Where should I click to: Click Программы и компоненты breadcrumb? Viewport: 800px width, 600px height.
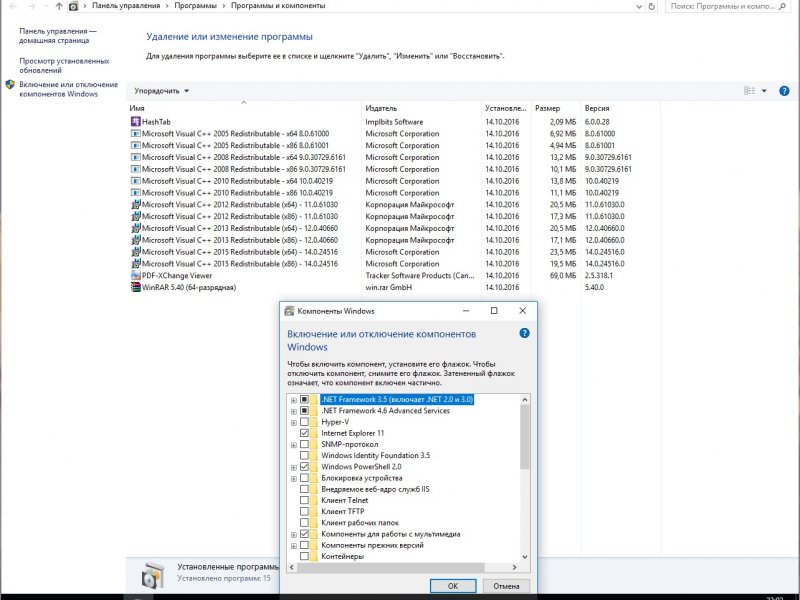tap(278, 6)
